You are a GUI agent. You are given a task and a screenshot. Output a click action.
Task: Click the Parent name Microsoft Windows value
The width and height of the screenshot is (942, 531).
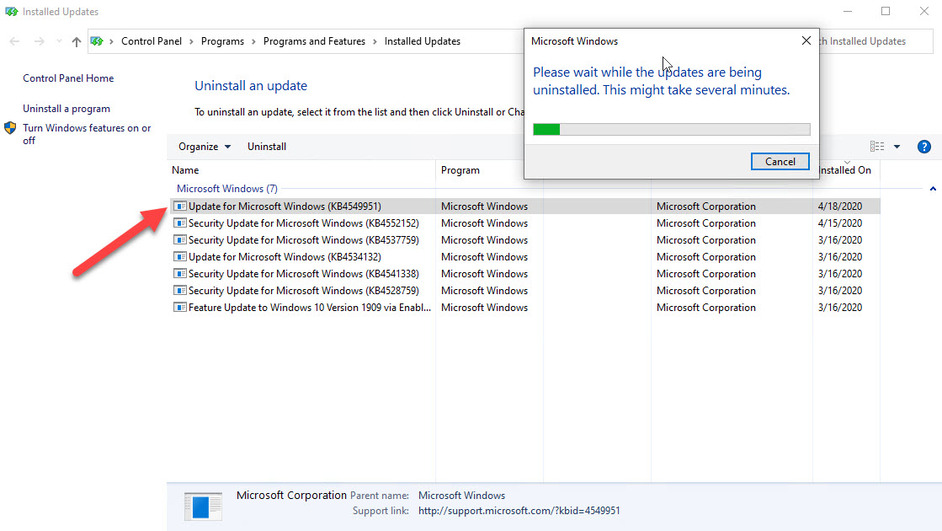tap(461, 496)
